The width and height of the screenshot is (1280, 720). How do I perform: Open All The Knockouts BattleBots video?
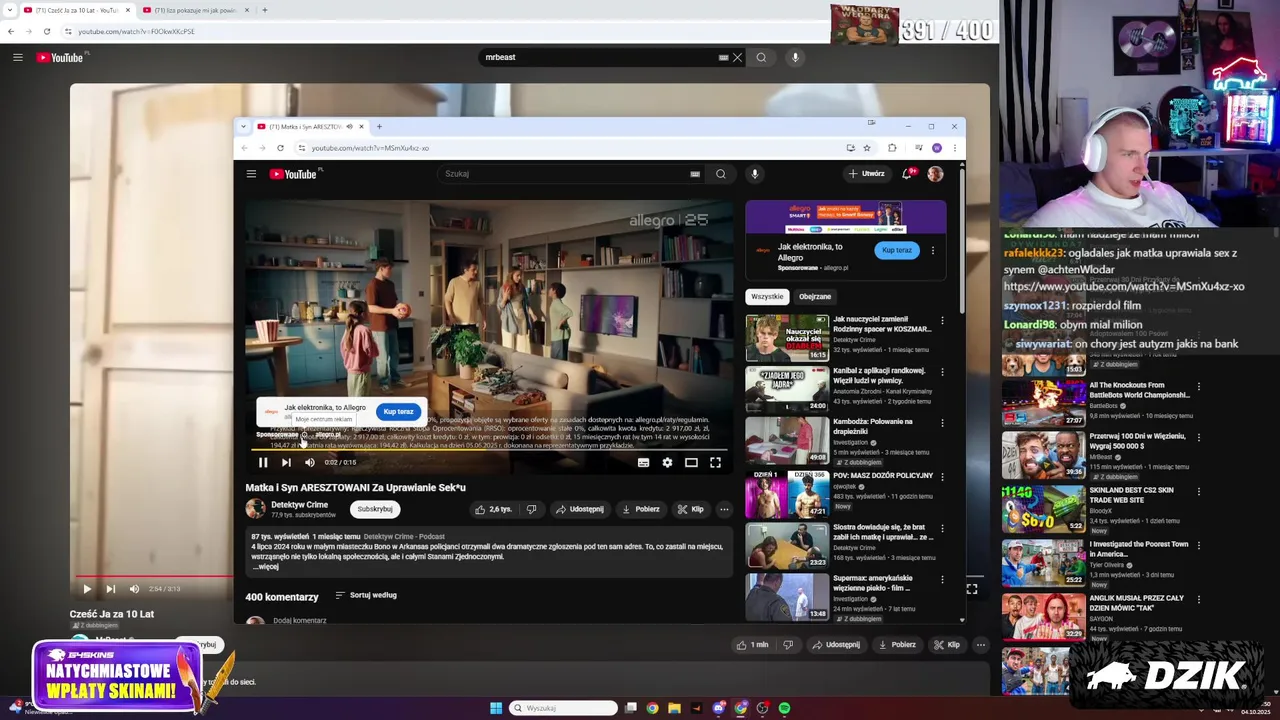click(1043, 403)
